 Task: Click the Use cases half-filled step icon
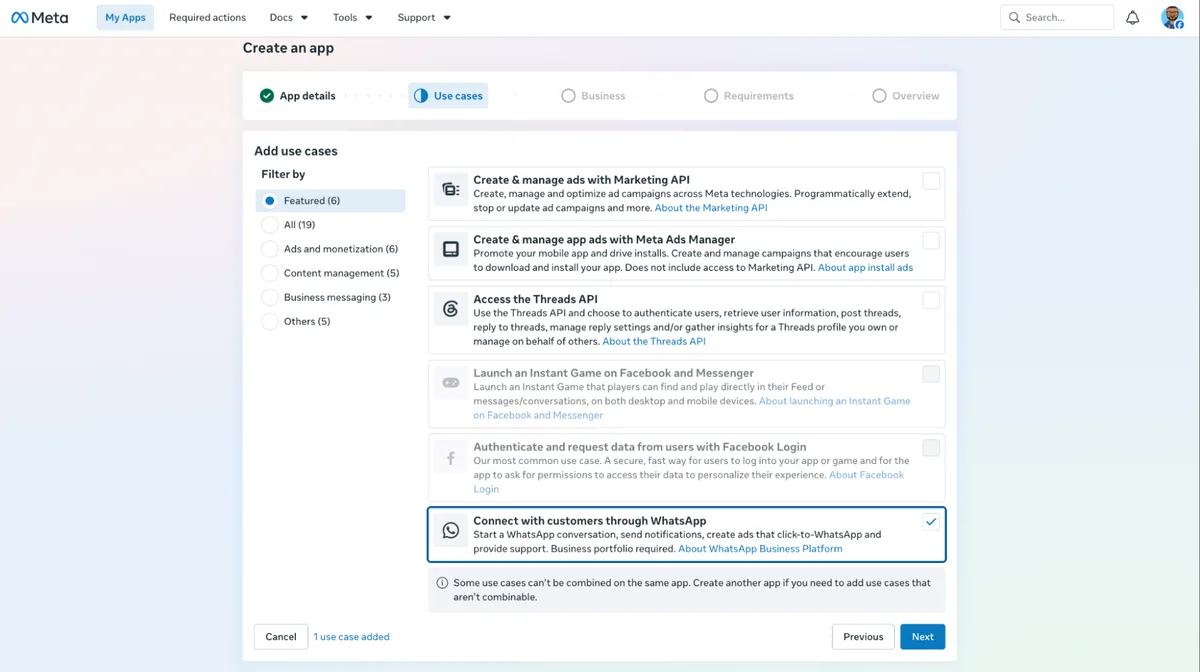tap(421, 96)
